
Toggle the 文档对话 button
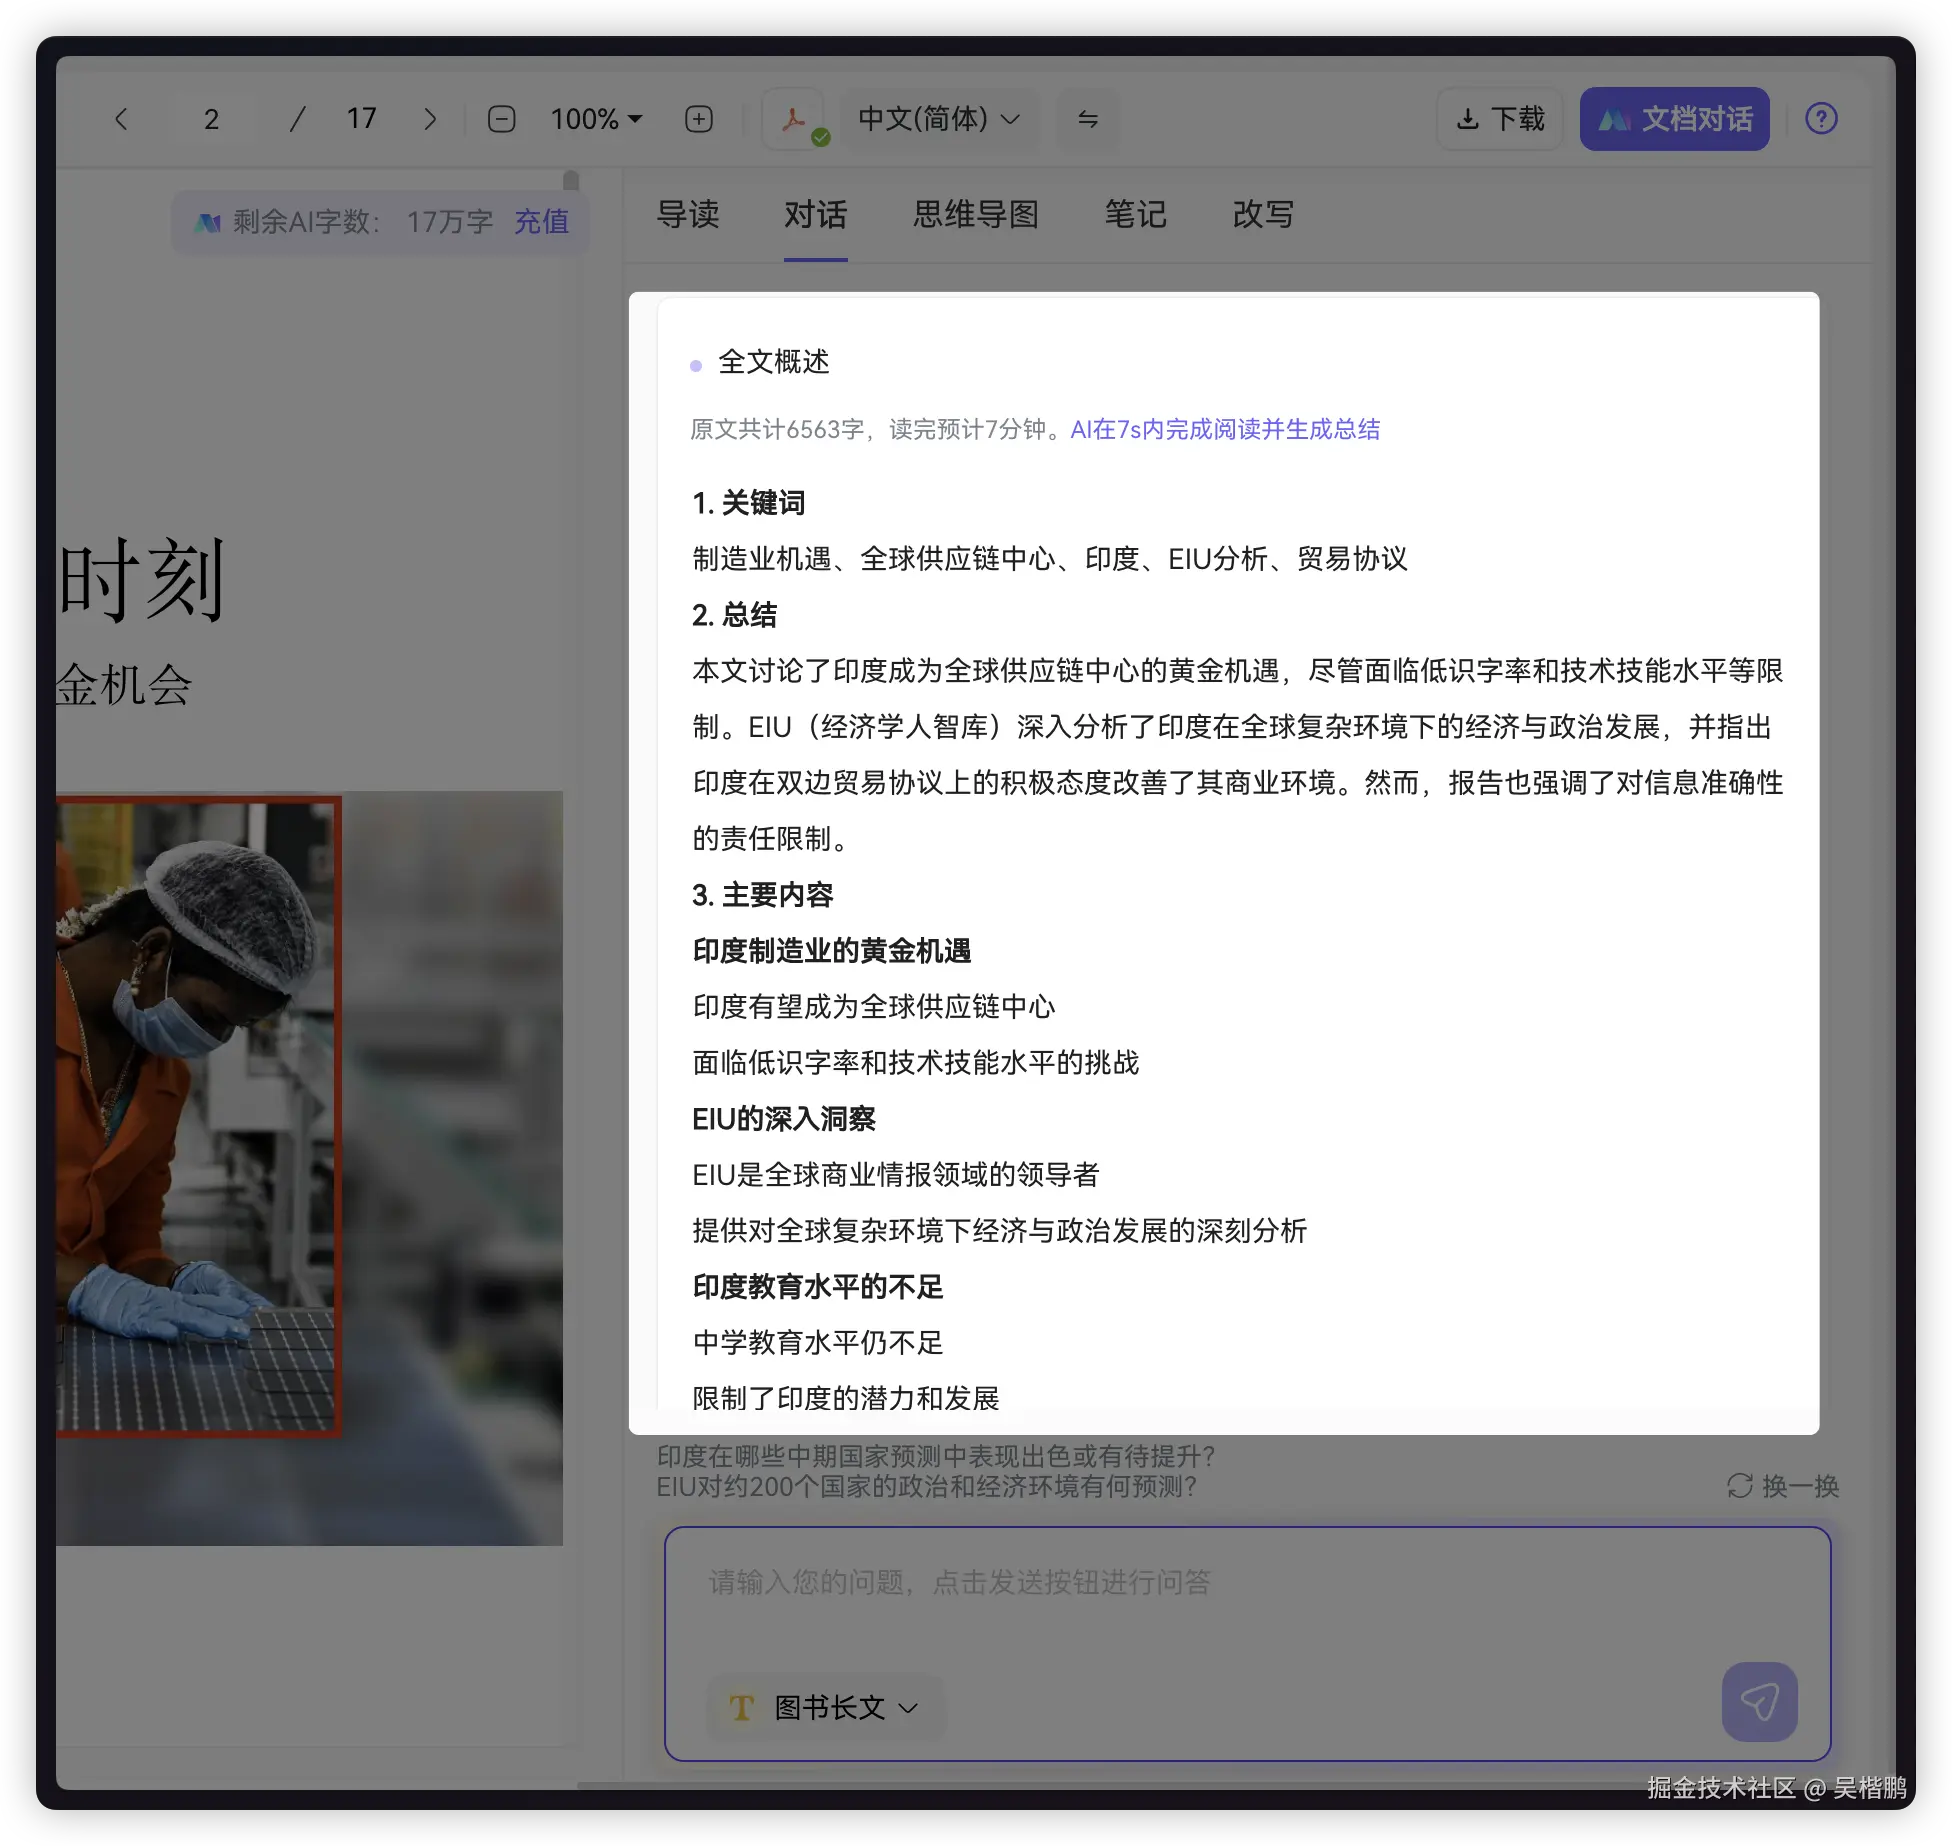click(1675, 119)
